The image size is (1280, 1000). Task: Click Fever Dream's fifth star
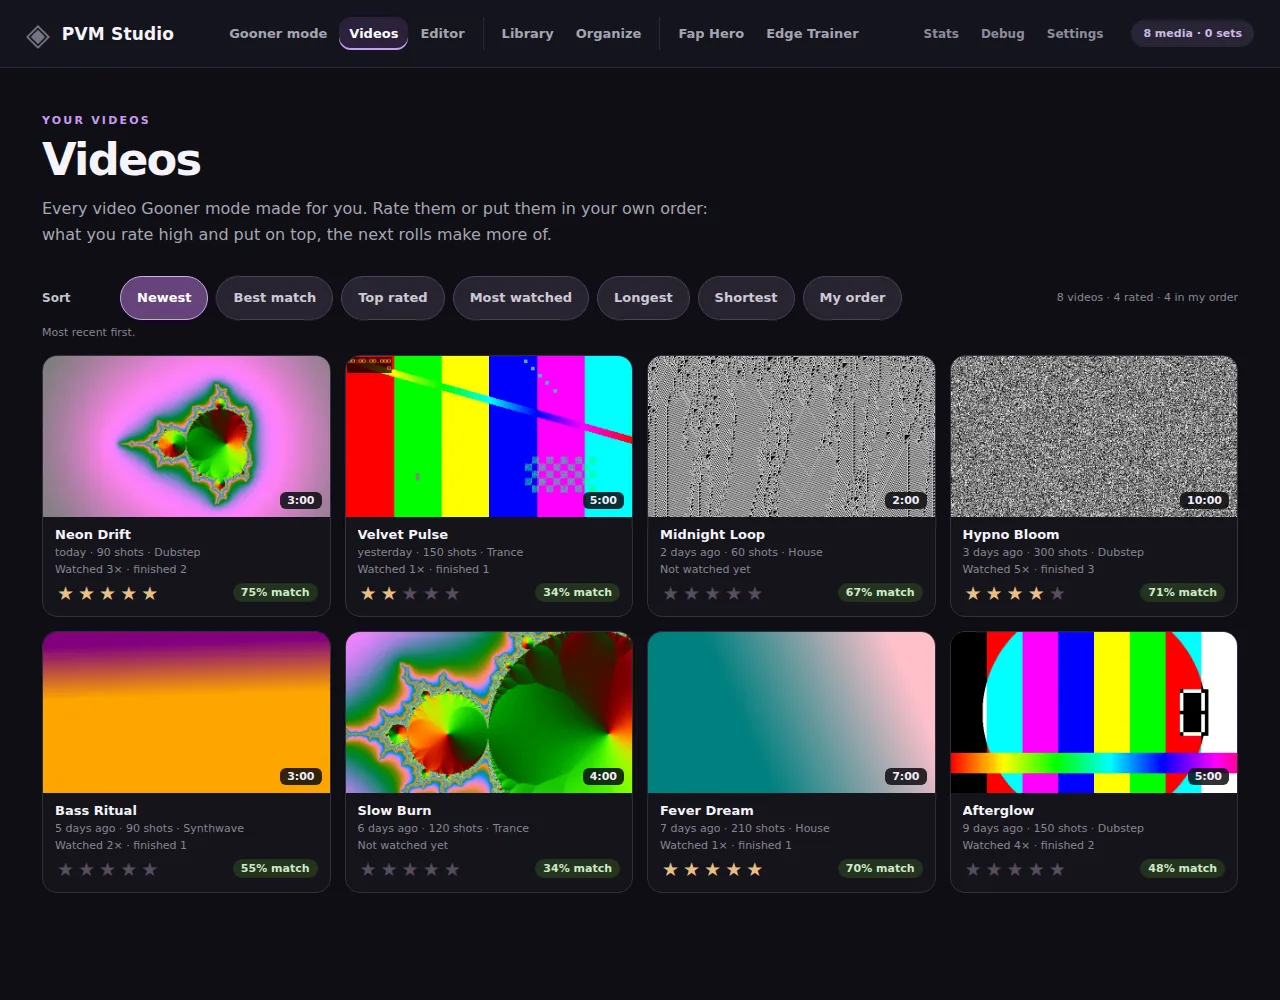[755, 869]
